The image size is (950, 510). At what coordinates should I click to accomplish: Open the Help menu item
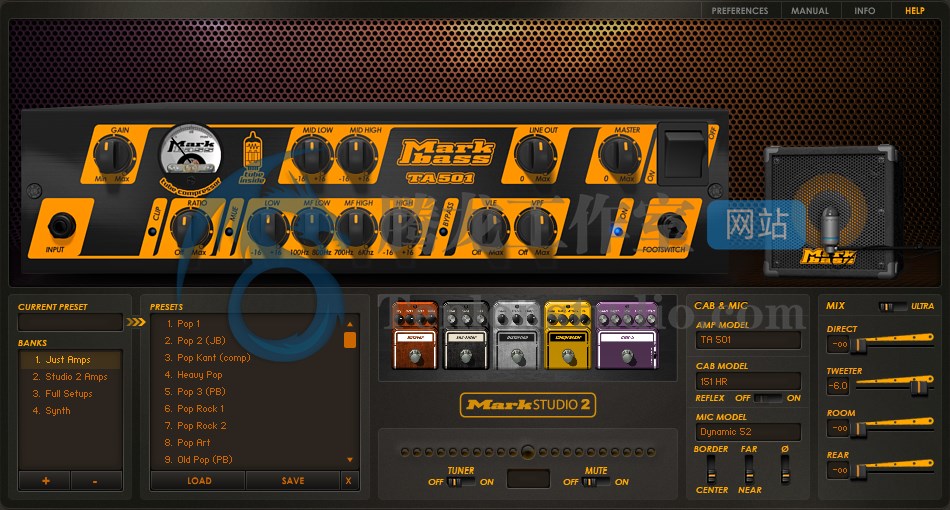coord(915,11)
